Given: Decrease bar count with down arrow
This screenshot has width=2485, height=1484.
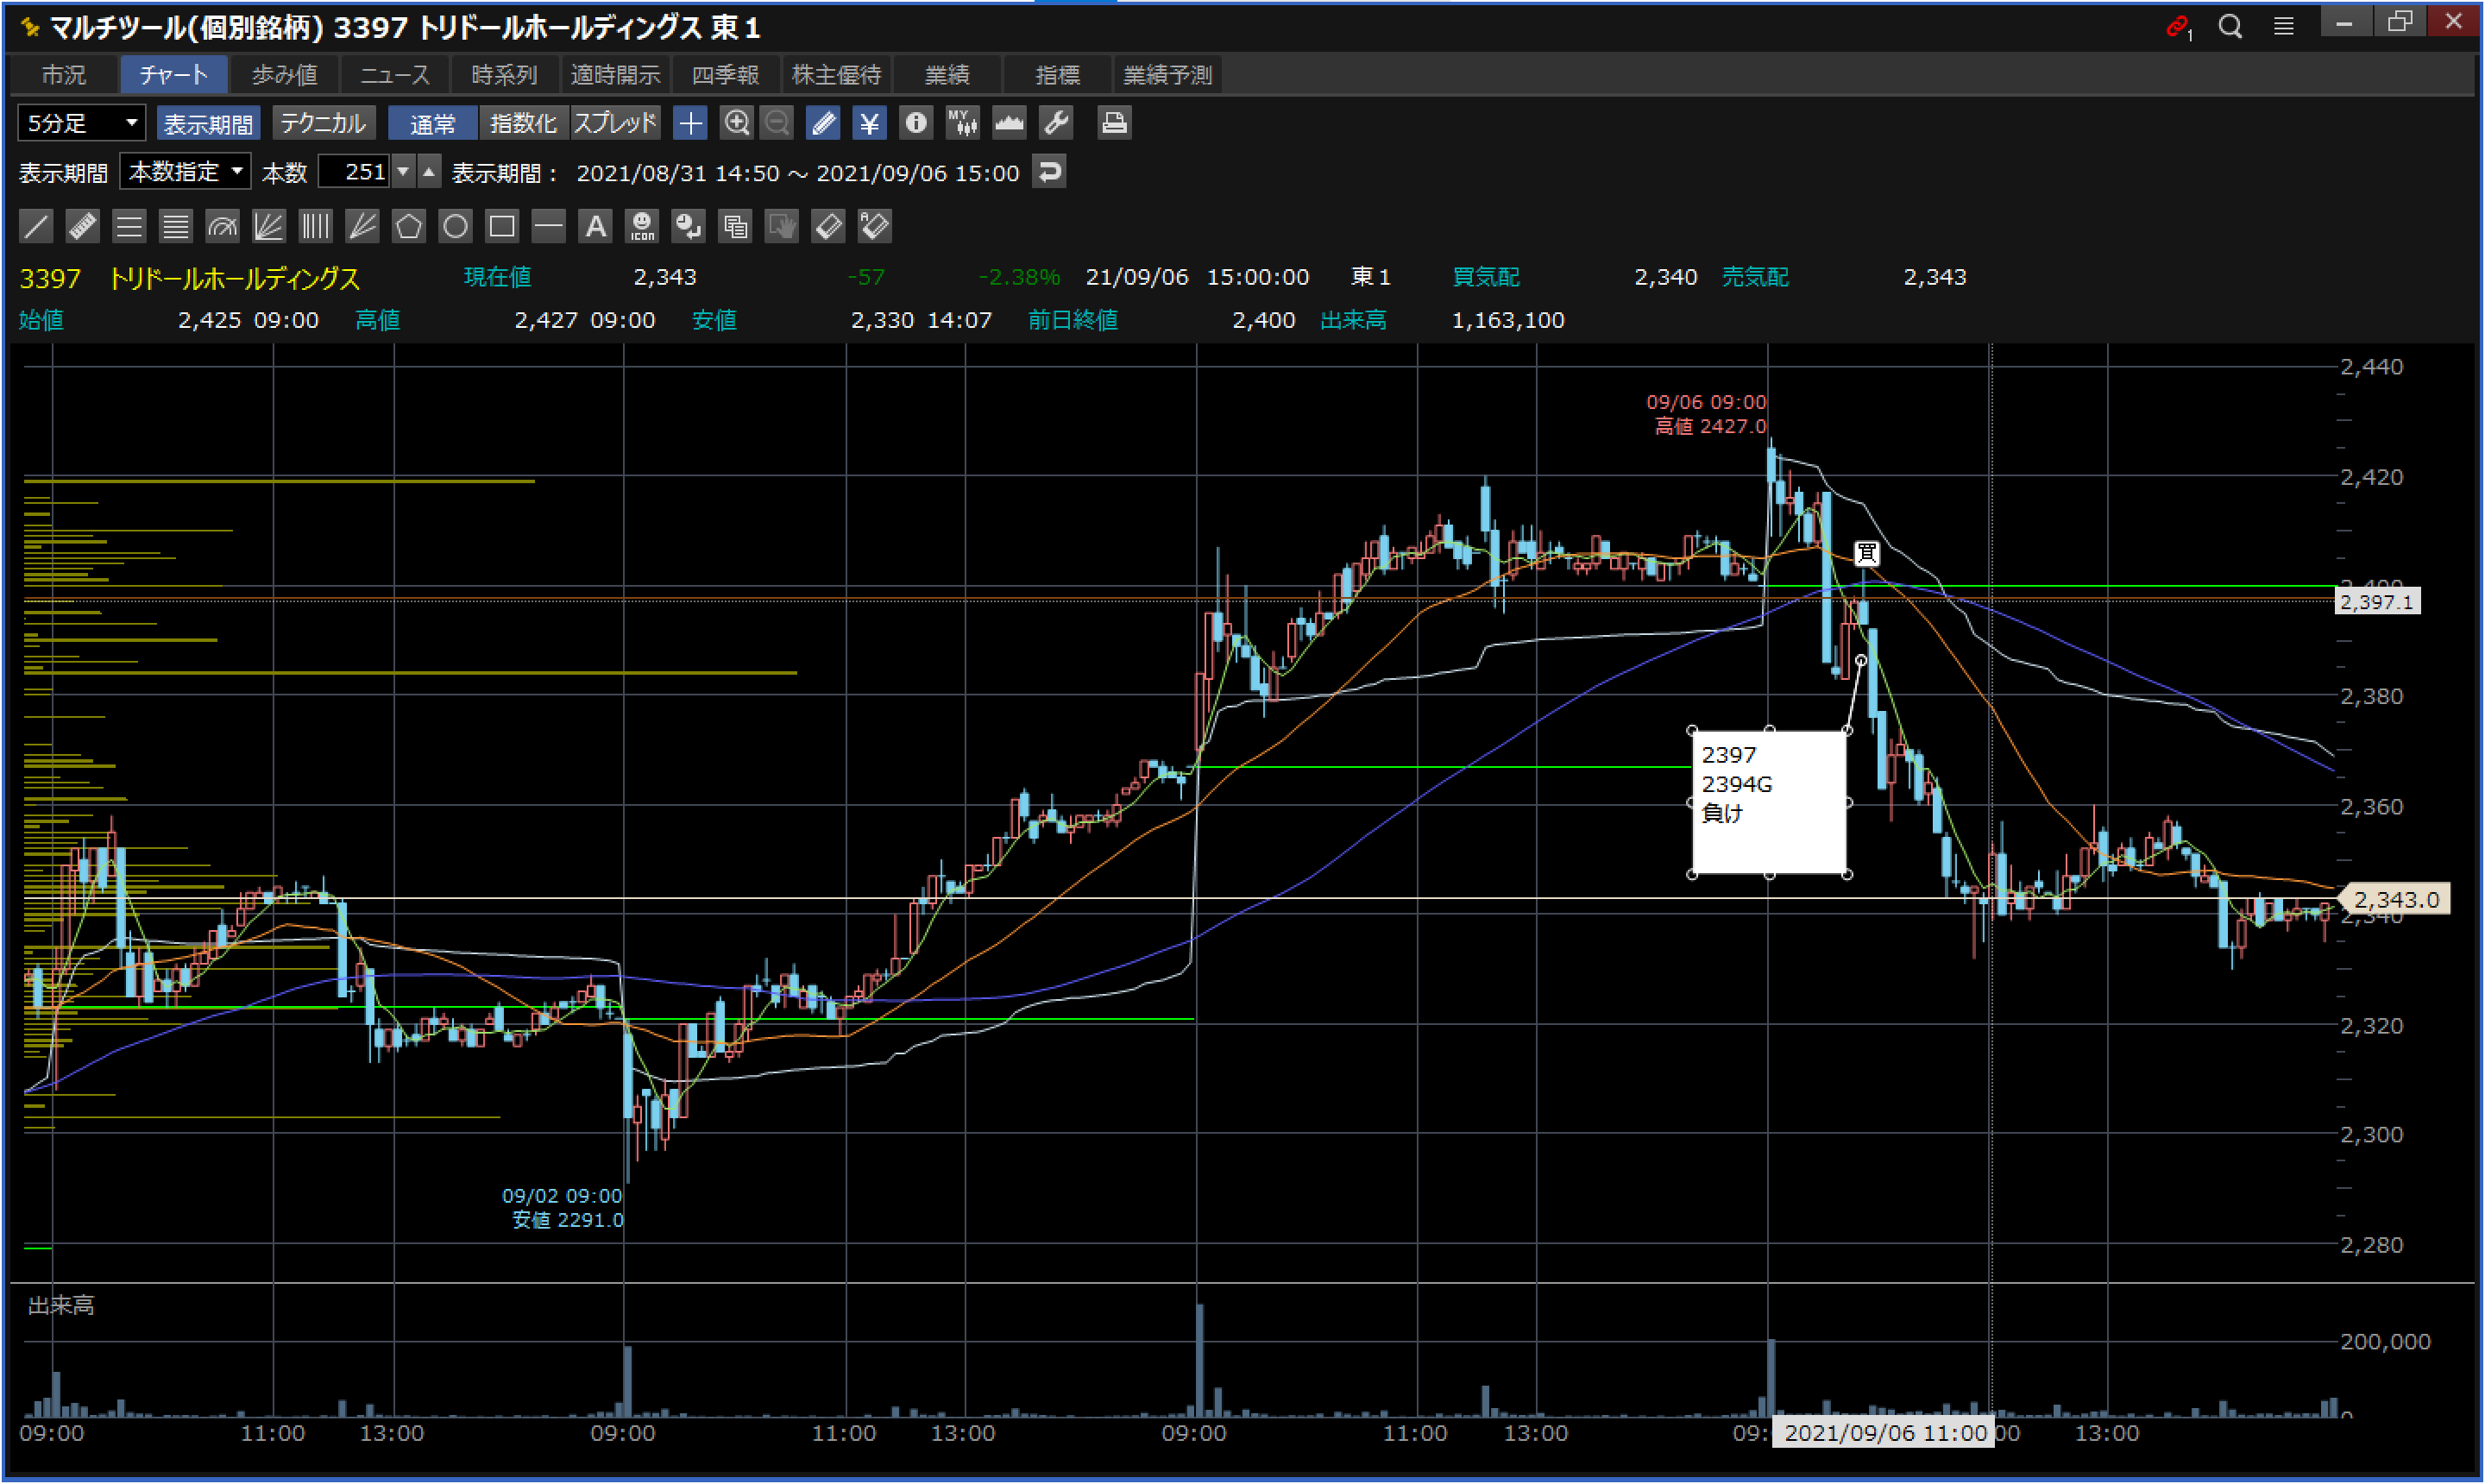Looking at the screenshot, I should click(403, 172).
